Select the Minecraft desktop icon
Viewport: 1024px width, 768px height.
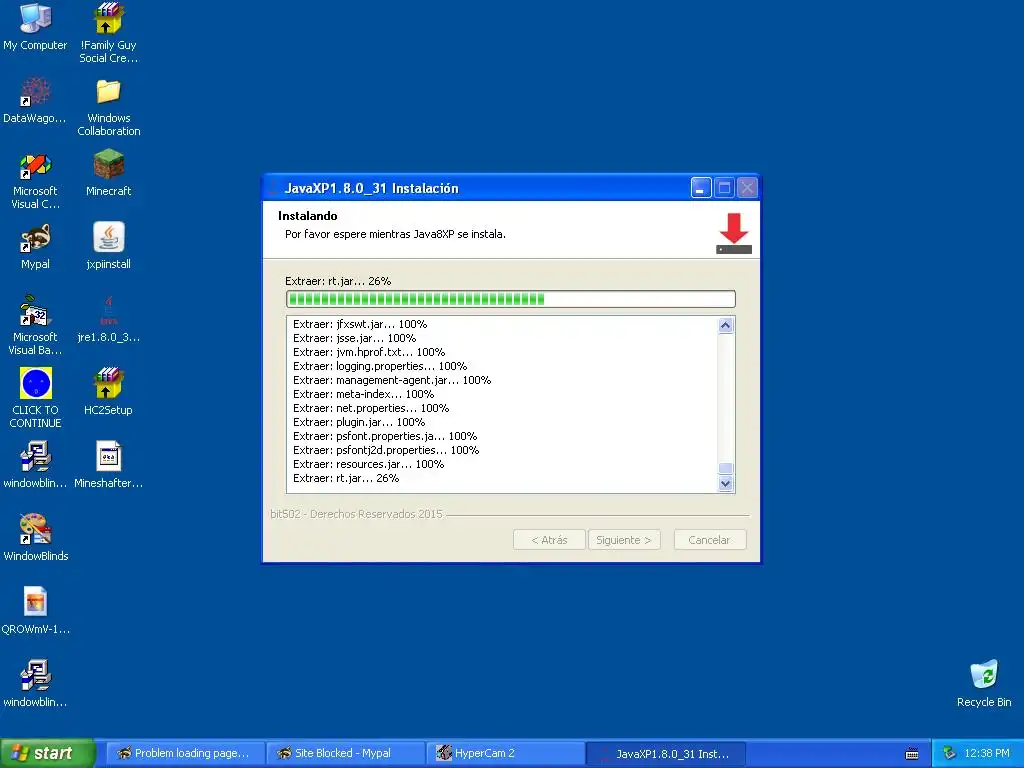[108, 164]
